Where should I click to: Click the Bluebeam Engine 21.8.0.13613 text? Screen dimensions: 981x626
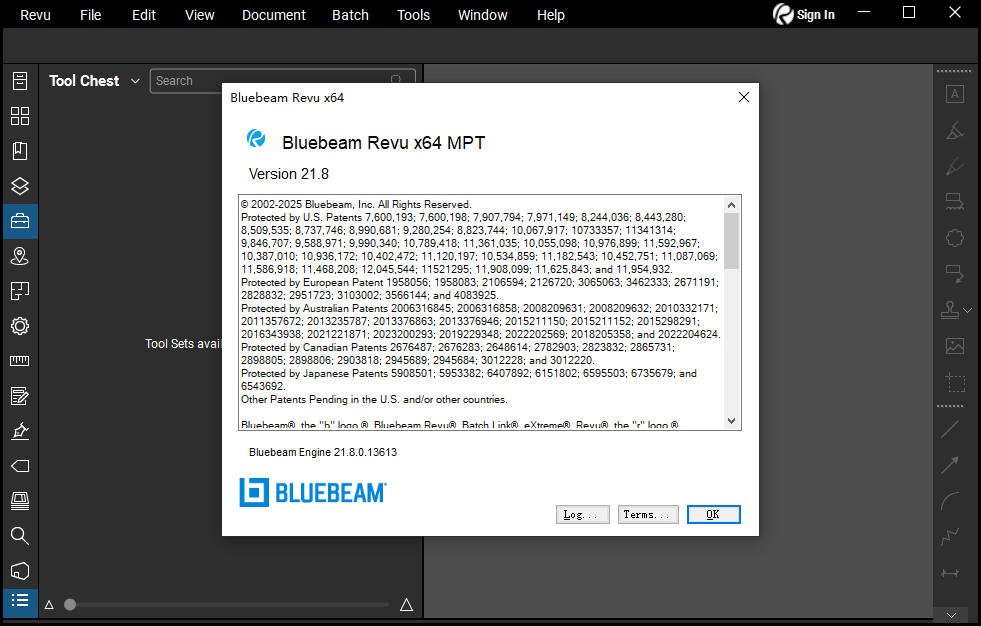[x=323, y=452]
